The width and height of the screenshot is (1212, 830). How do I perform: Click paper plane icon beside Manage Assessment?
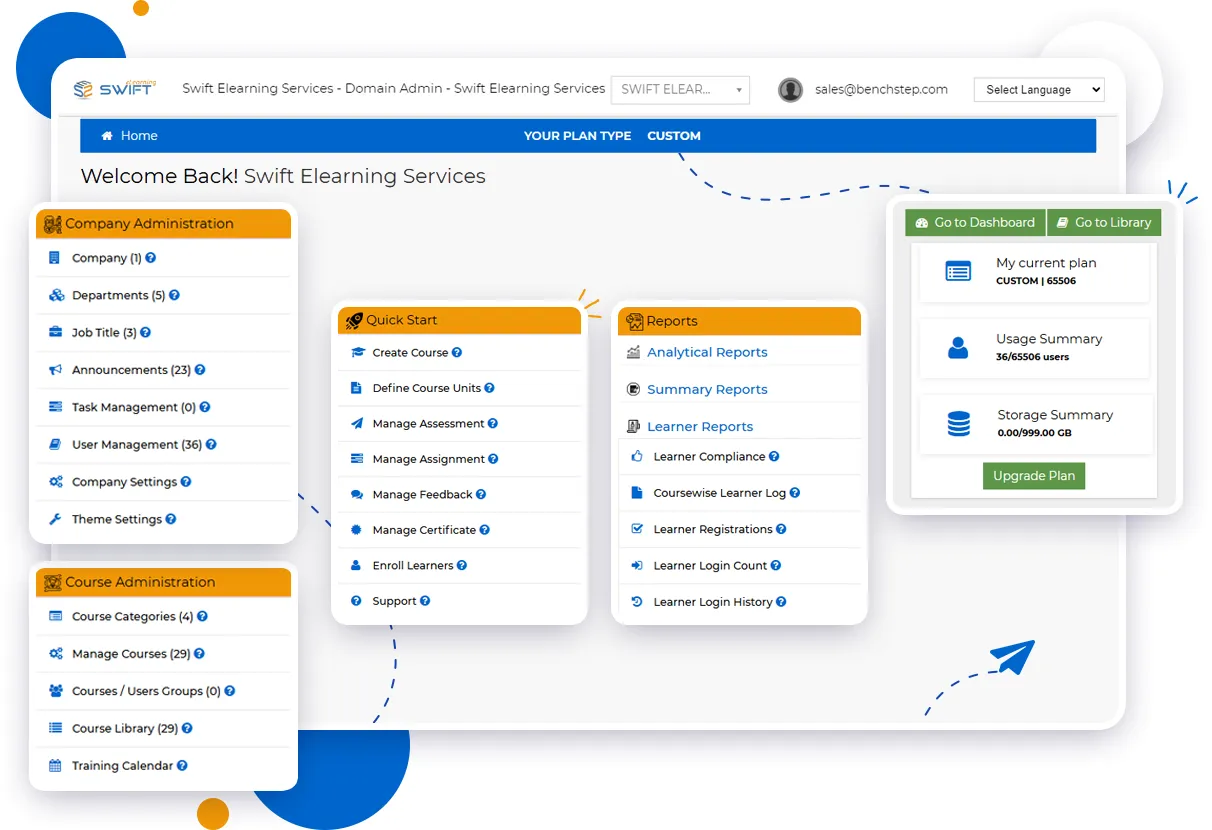(x=357, y=423)
